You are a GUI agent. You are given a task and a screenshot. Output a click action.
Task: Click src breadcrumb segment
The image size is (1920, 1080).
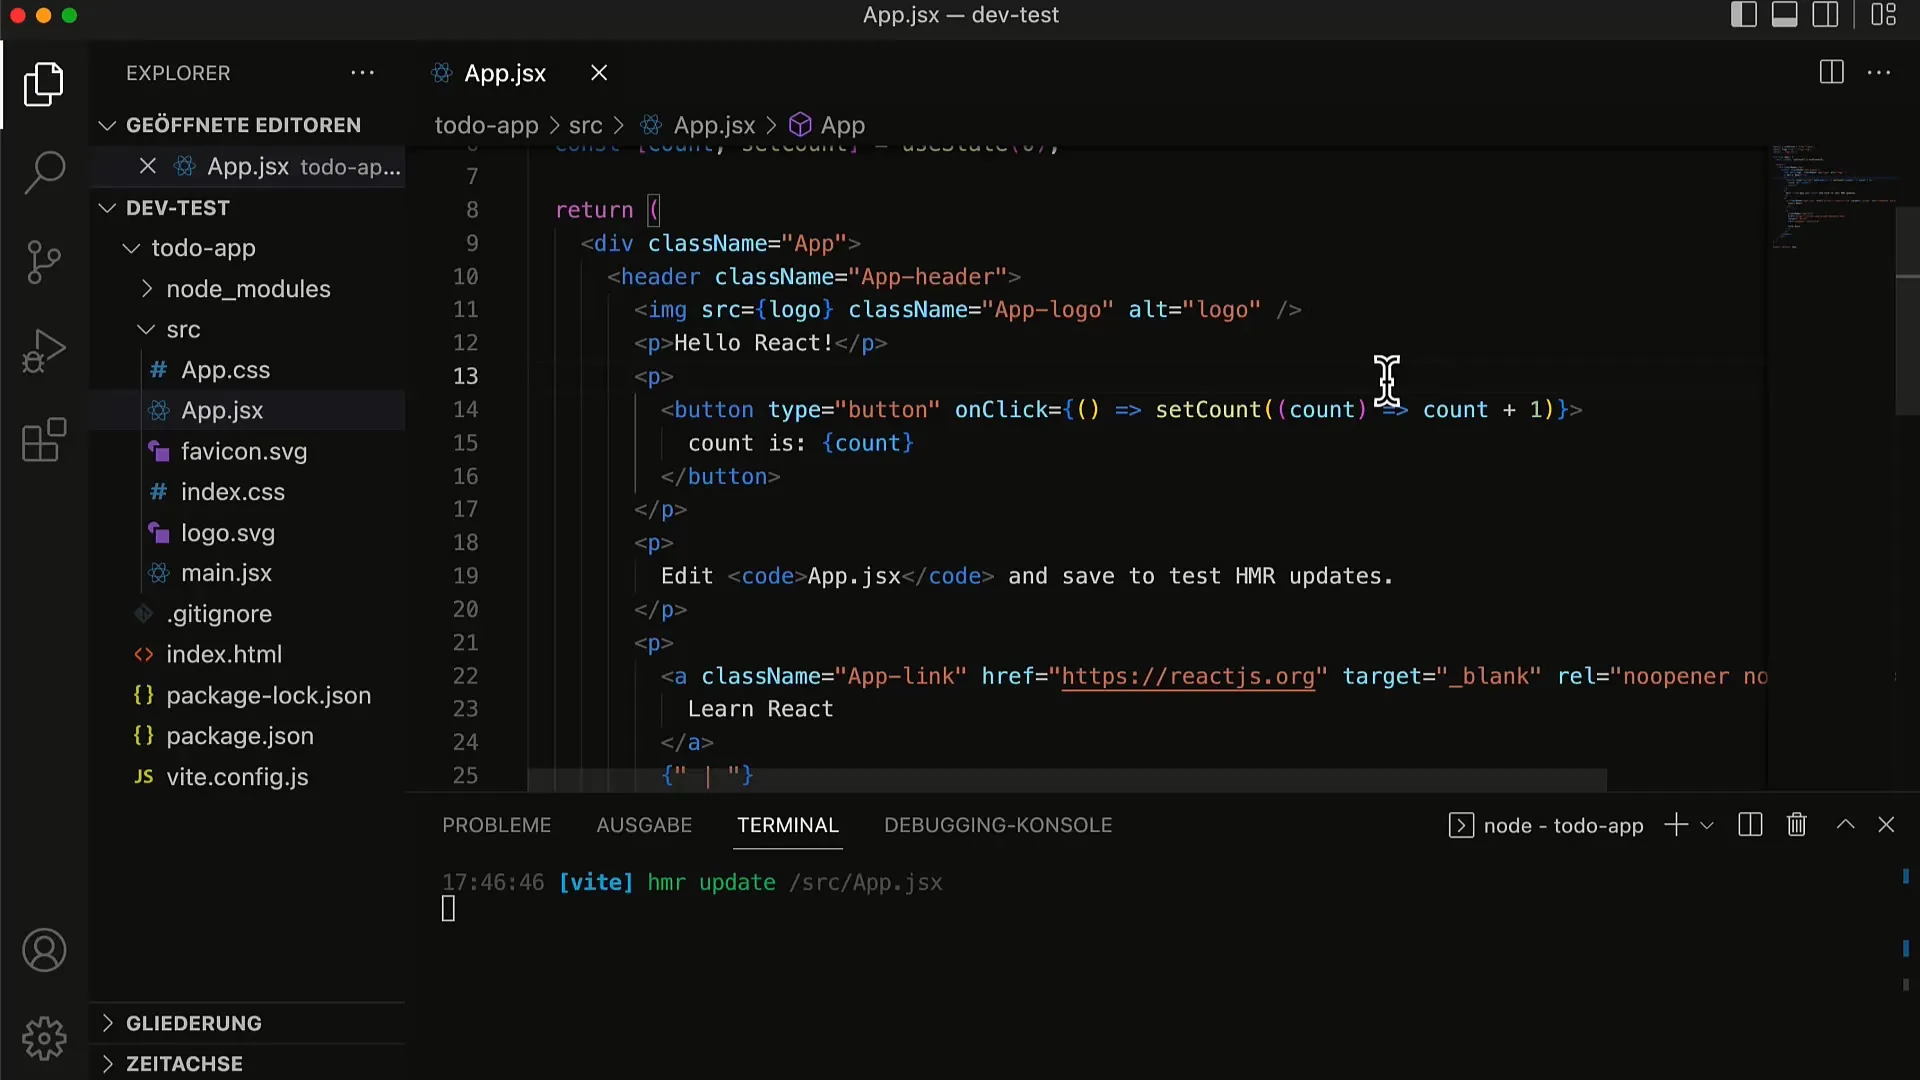pos(585,125)
